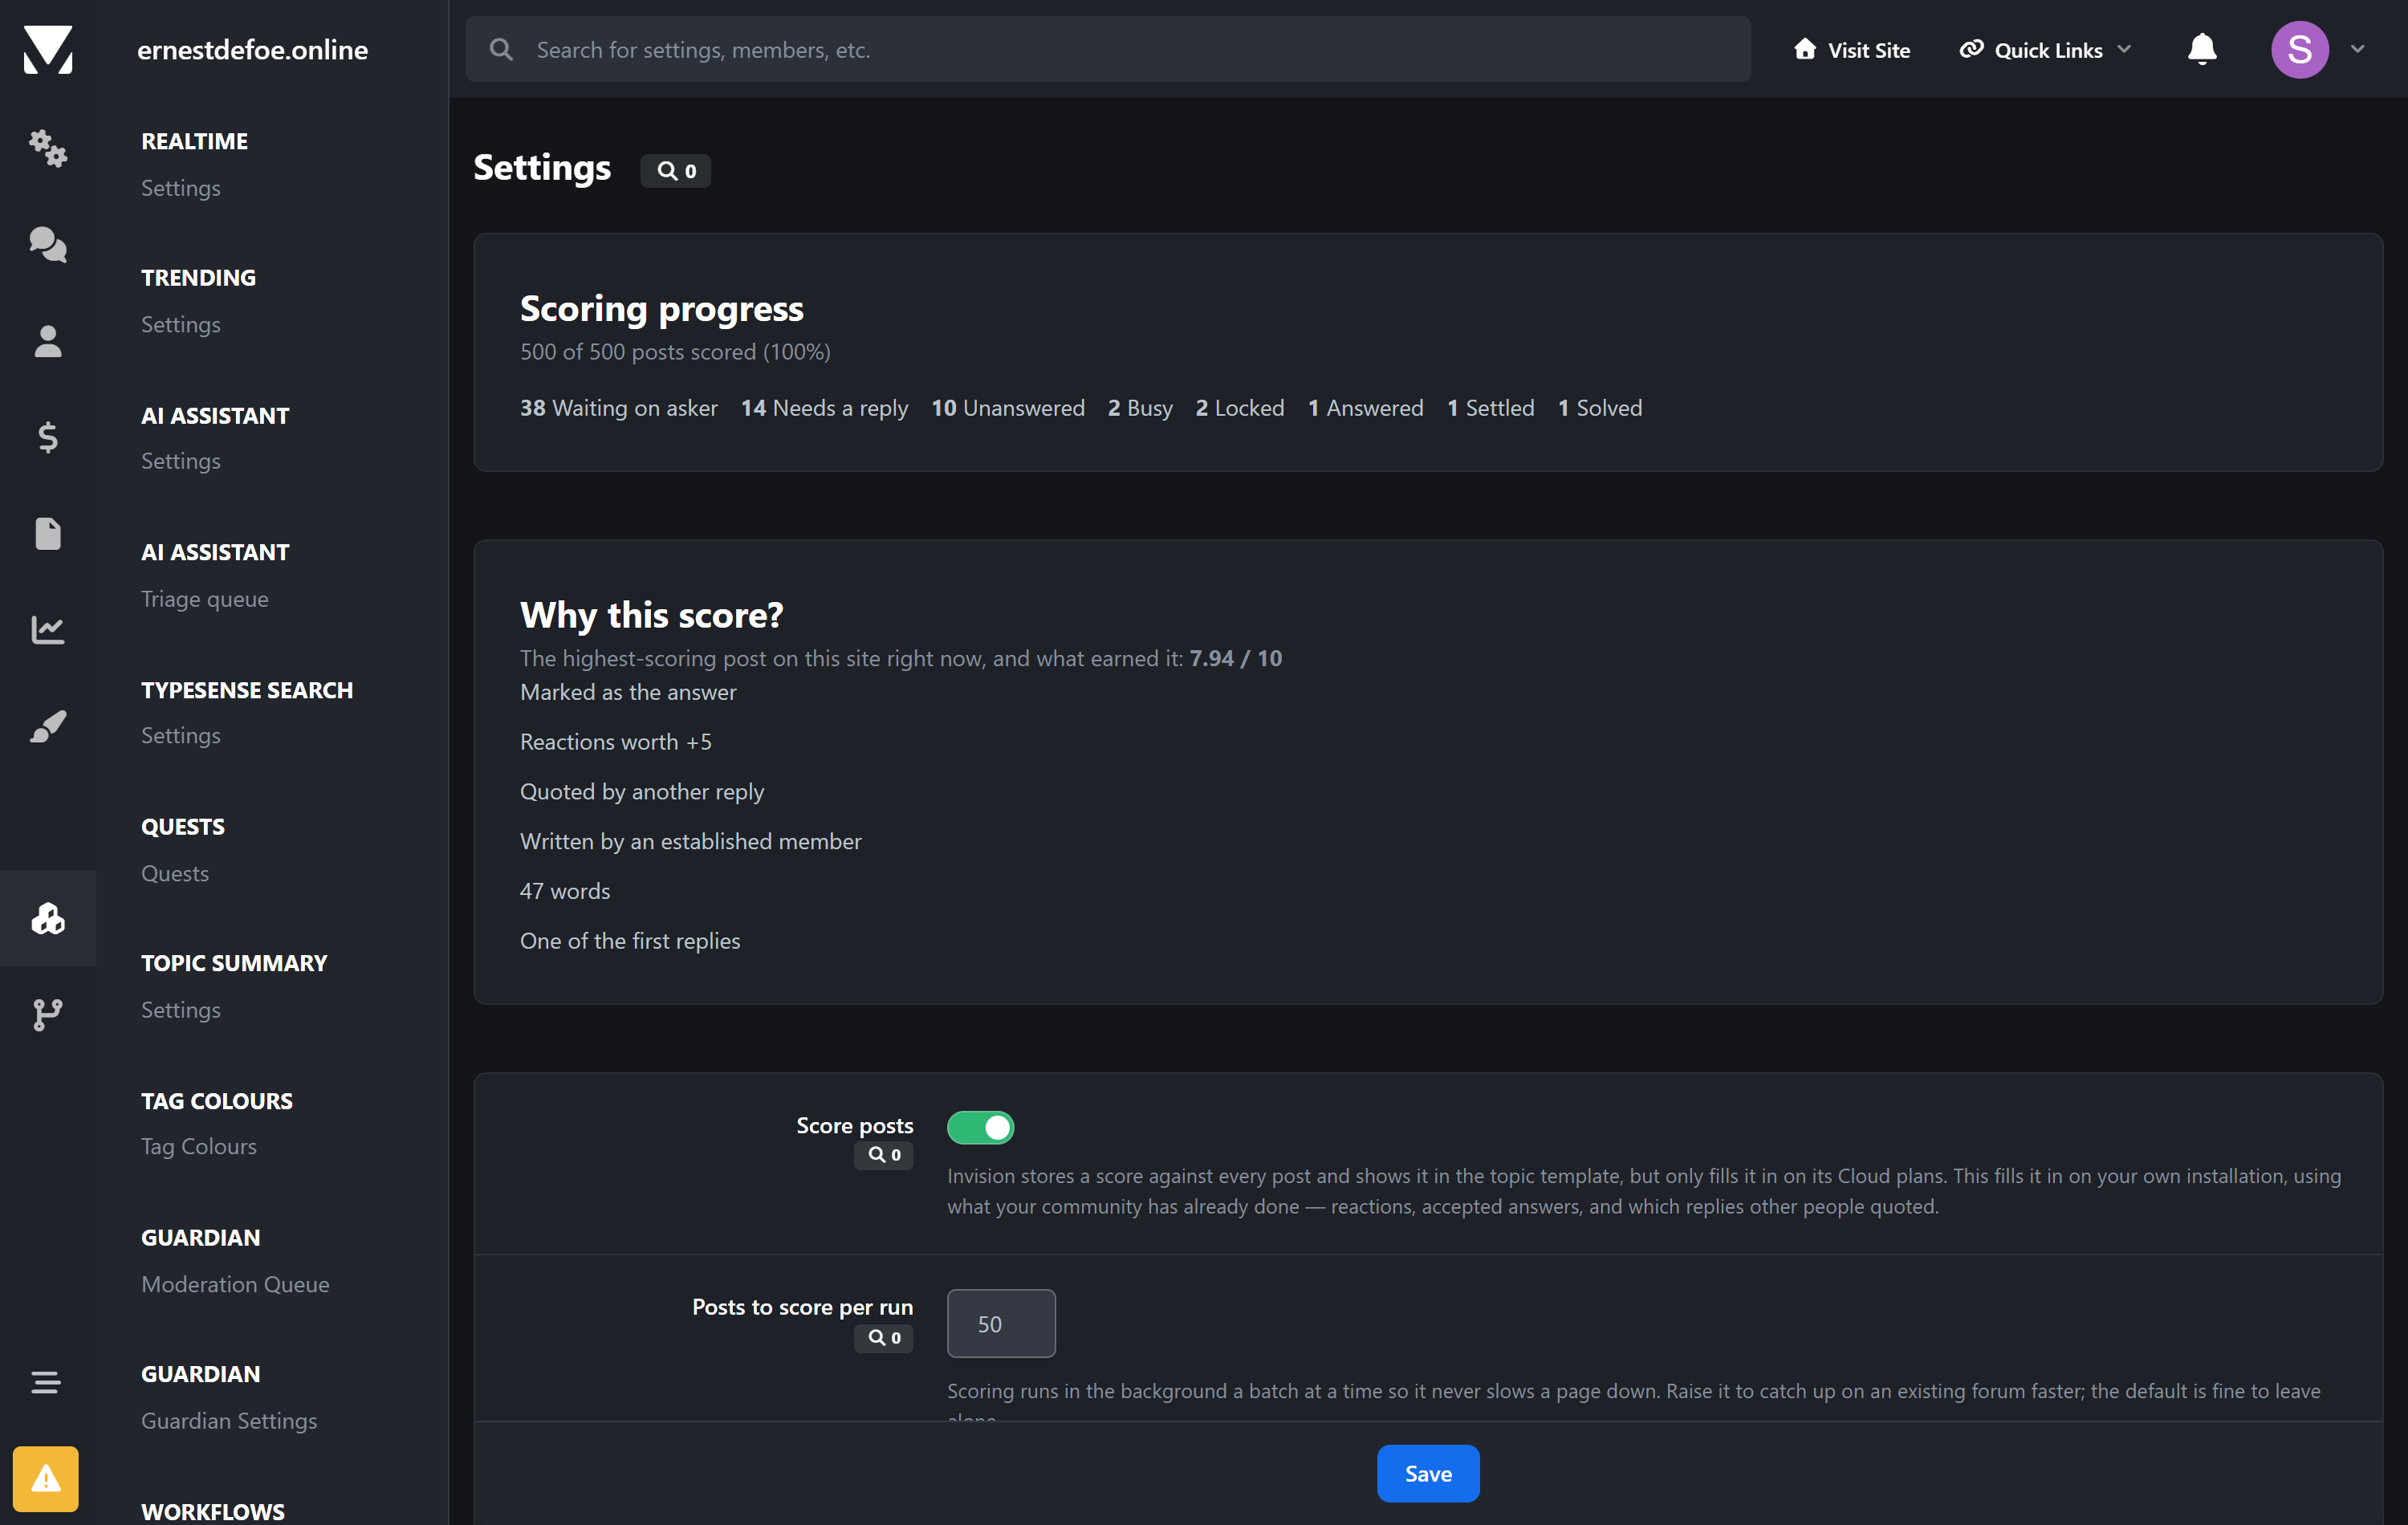
Task: Click the blue Save button
Action: pyautogui.click(x=1428, y=1473)
